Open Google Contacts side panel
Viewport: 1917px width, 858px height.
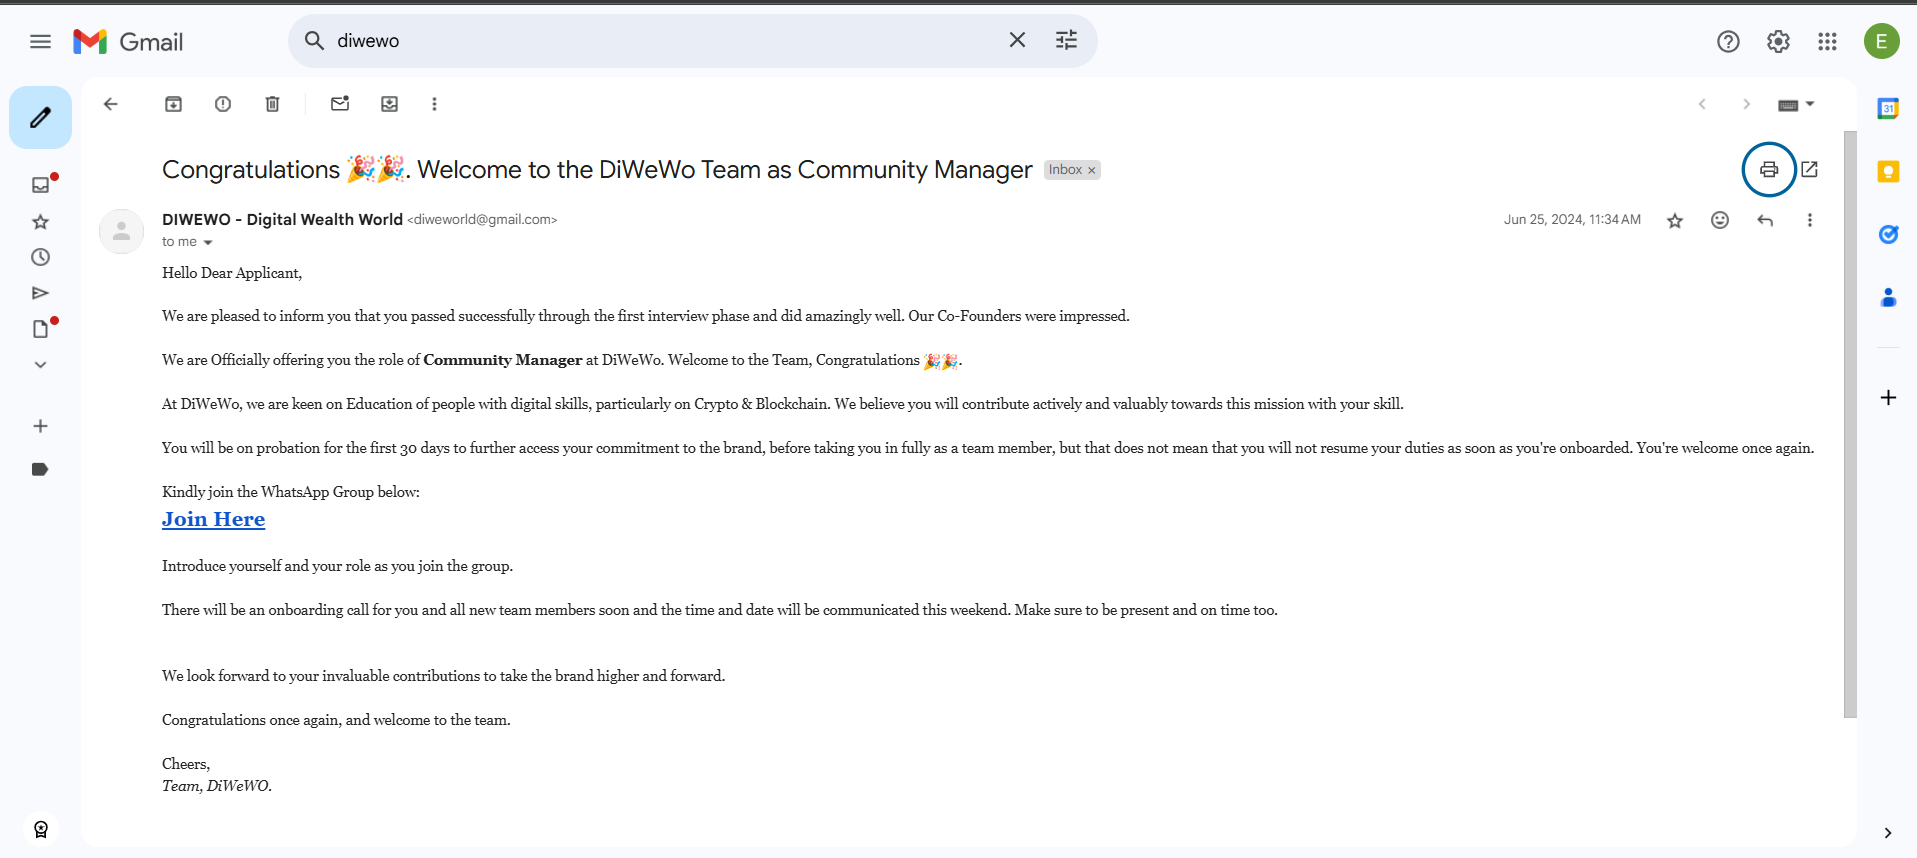click(1888, 297)
